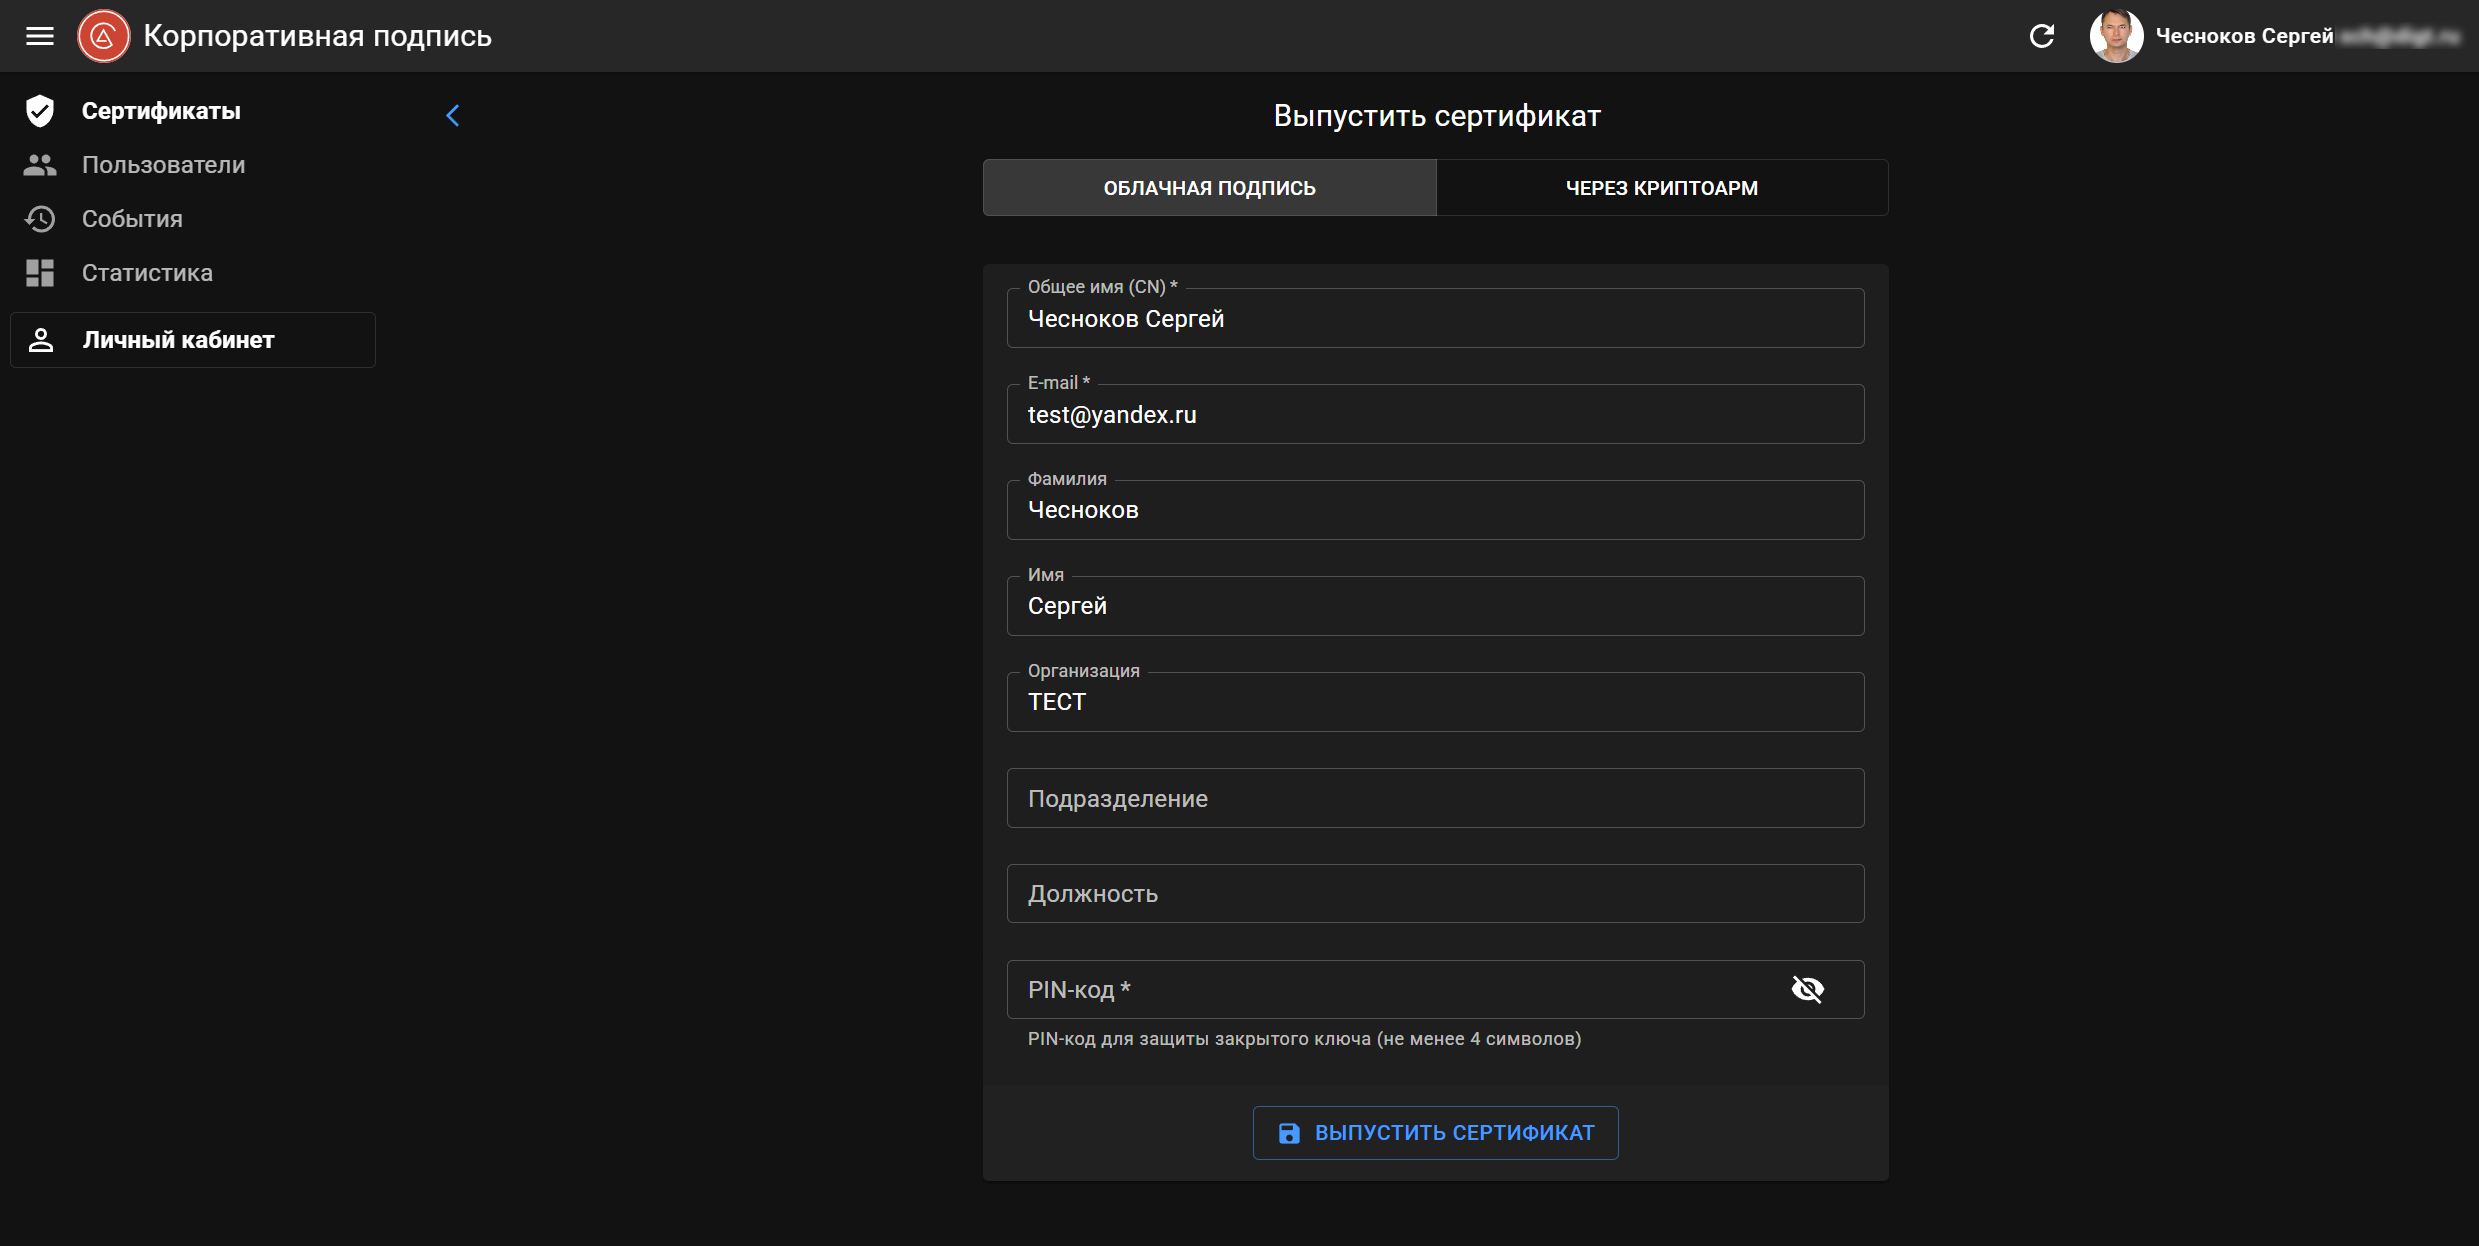The width and height of the screenshot is (2479, 1246).
Task: Click the Корпоративная подпись title text
Action: click(317, 36)
